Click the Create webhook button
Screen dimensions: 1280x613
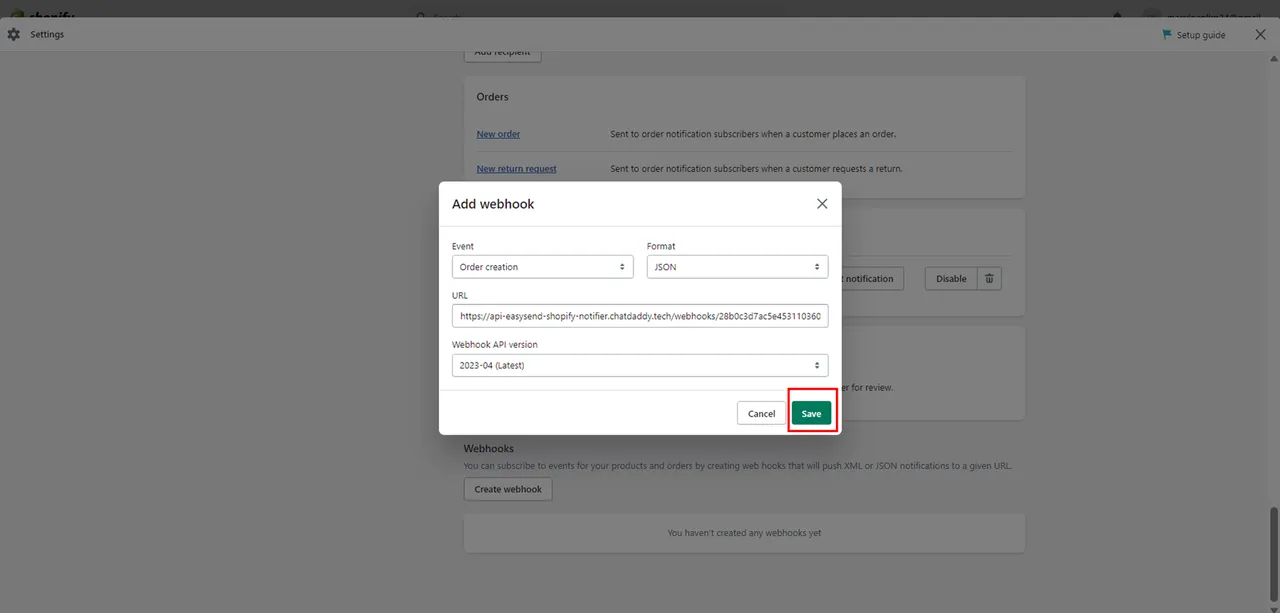(x=508, y=490)
